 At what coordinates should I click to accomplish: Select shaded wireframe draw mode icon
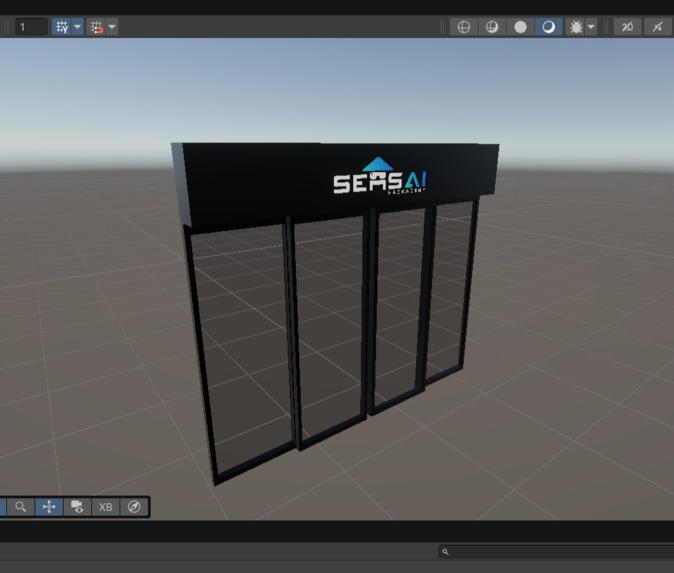492,27
